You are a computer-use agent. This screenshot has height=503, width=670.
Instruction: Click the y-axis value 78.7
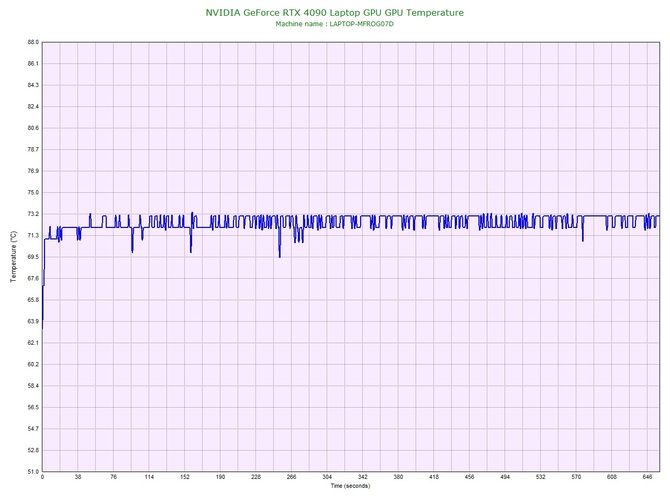coord(33,150)
